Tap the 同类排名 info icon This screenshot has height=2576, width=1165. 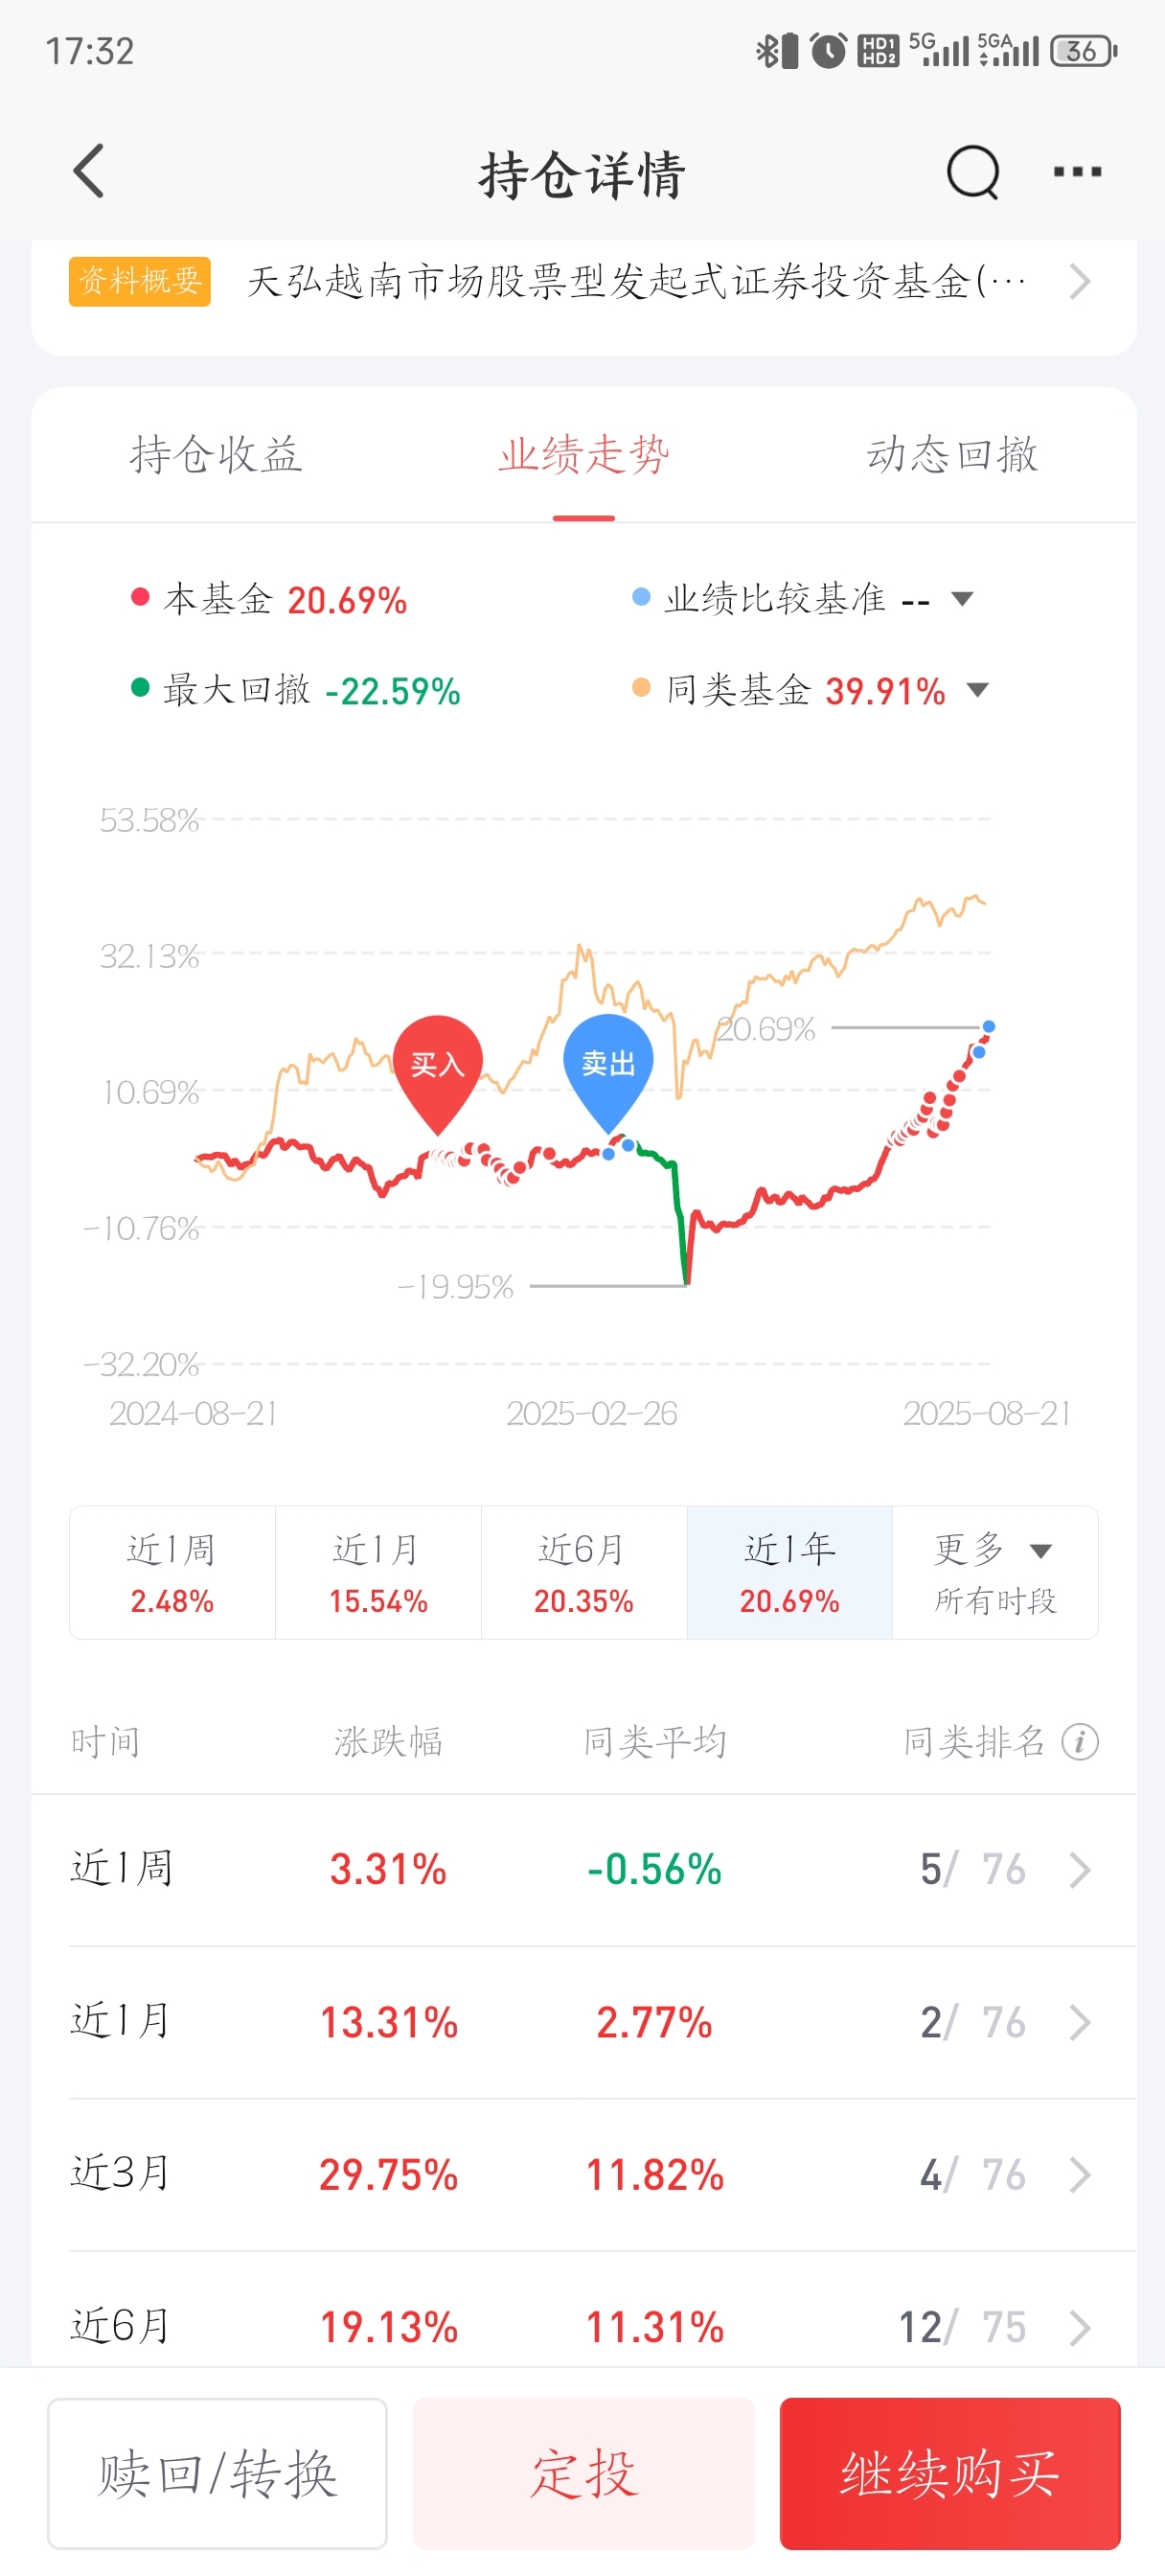click(1080, 1742)
